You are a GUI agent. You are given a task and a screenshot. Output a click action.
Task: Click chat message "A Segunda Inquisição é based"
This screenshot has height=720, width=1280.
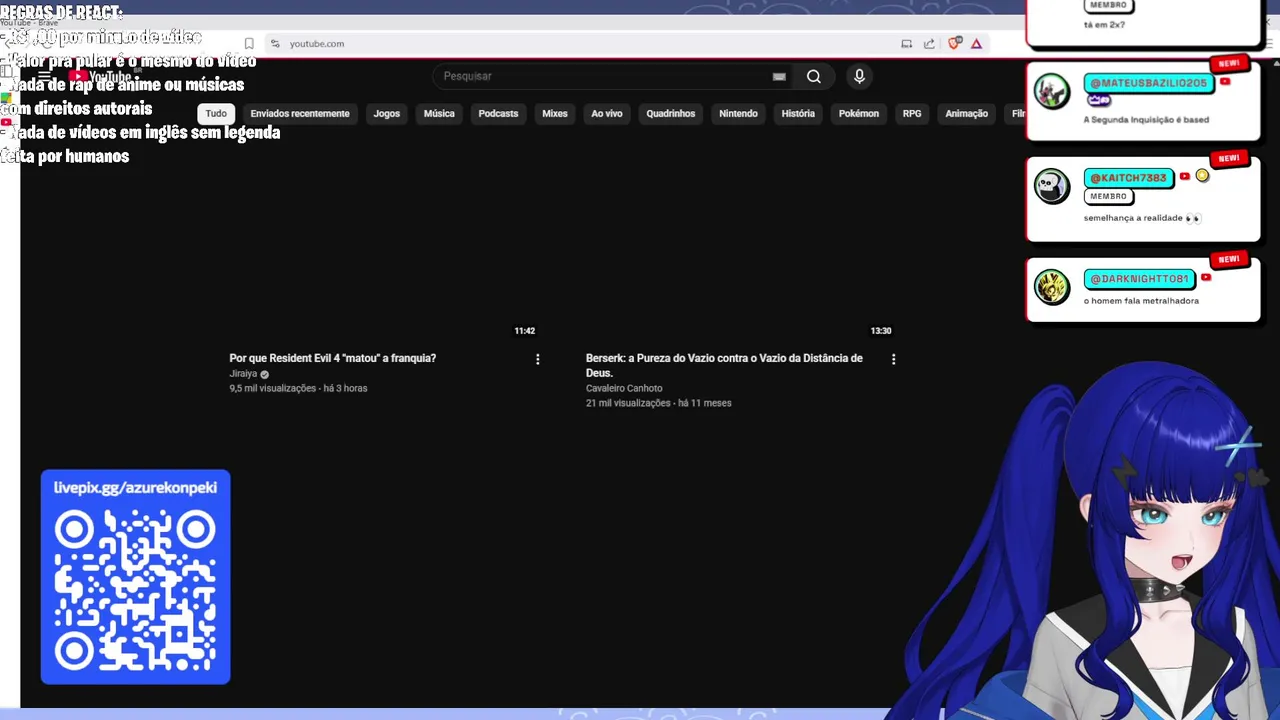[1146, 120]
